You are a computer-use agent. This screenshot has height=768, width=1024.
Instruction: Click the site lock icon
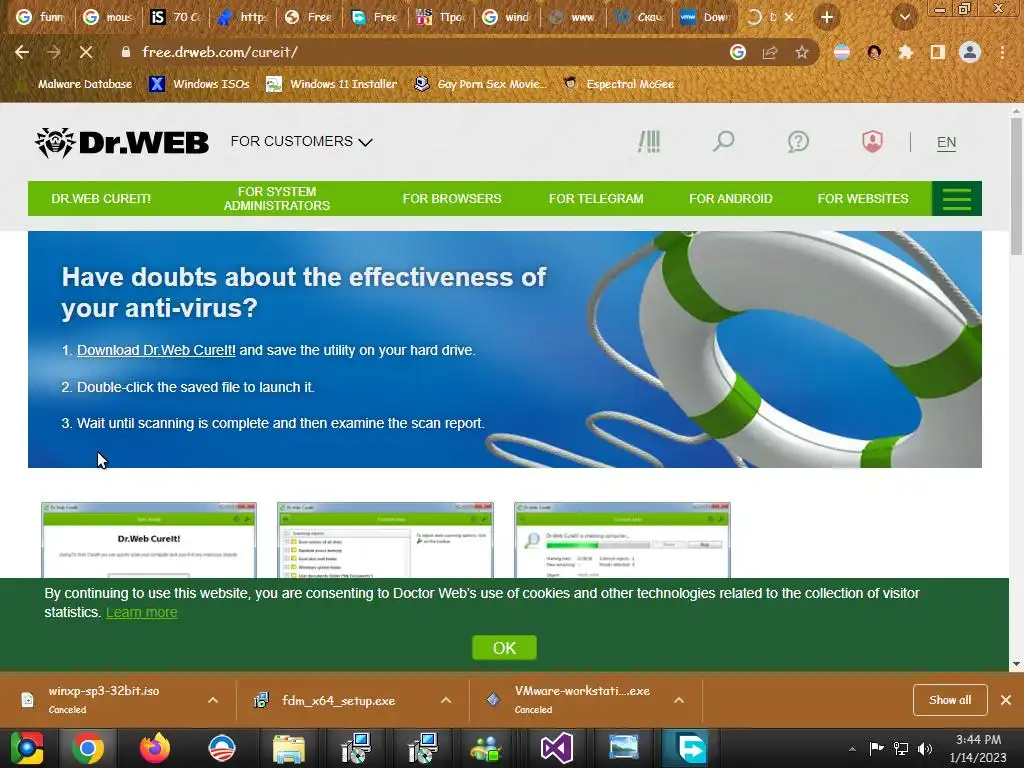point(126,52)
